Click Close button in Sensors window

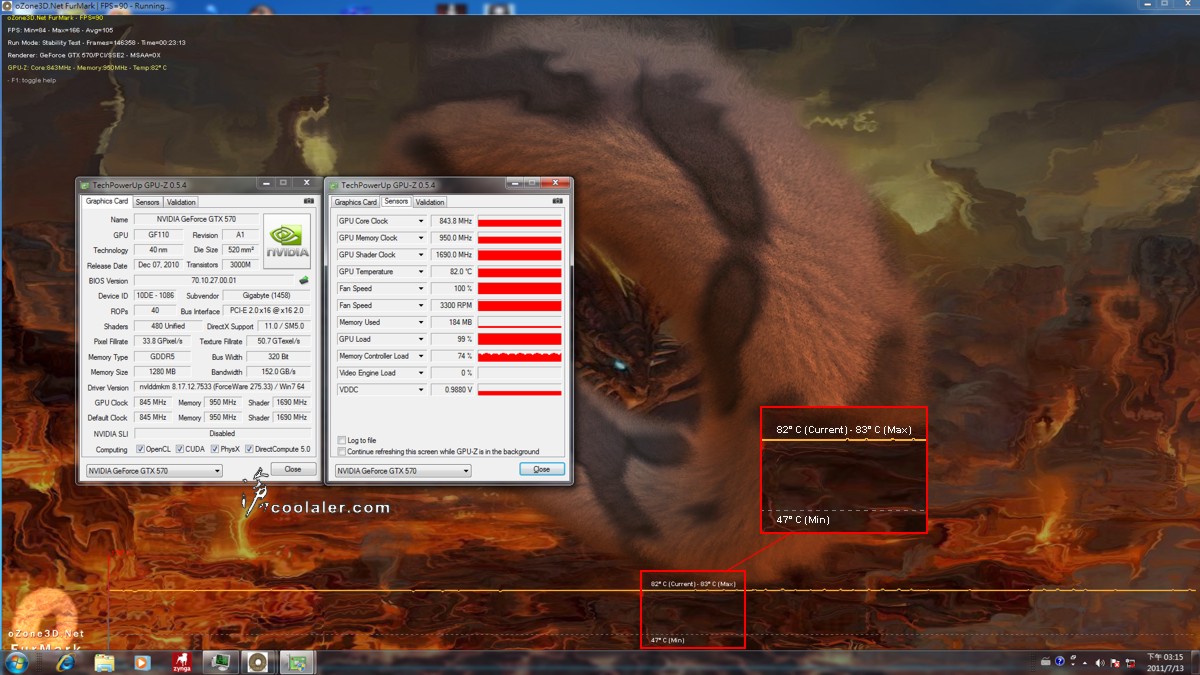[x=542, y=469]
